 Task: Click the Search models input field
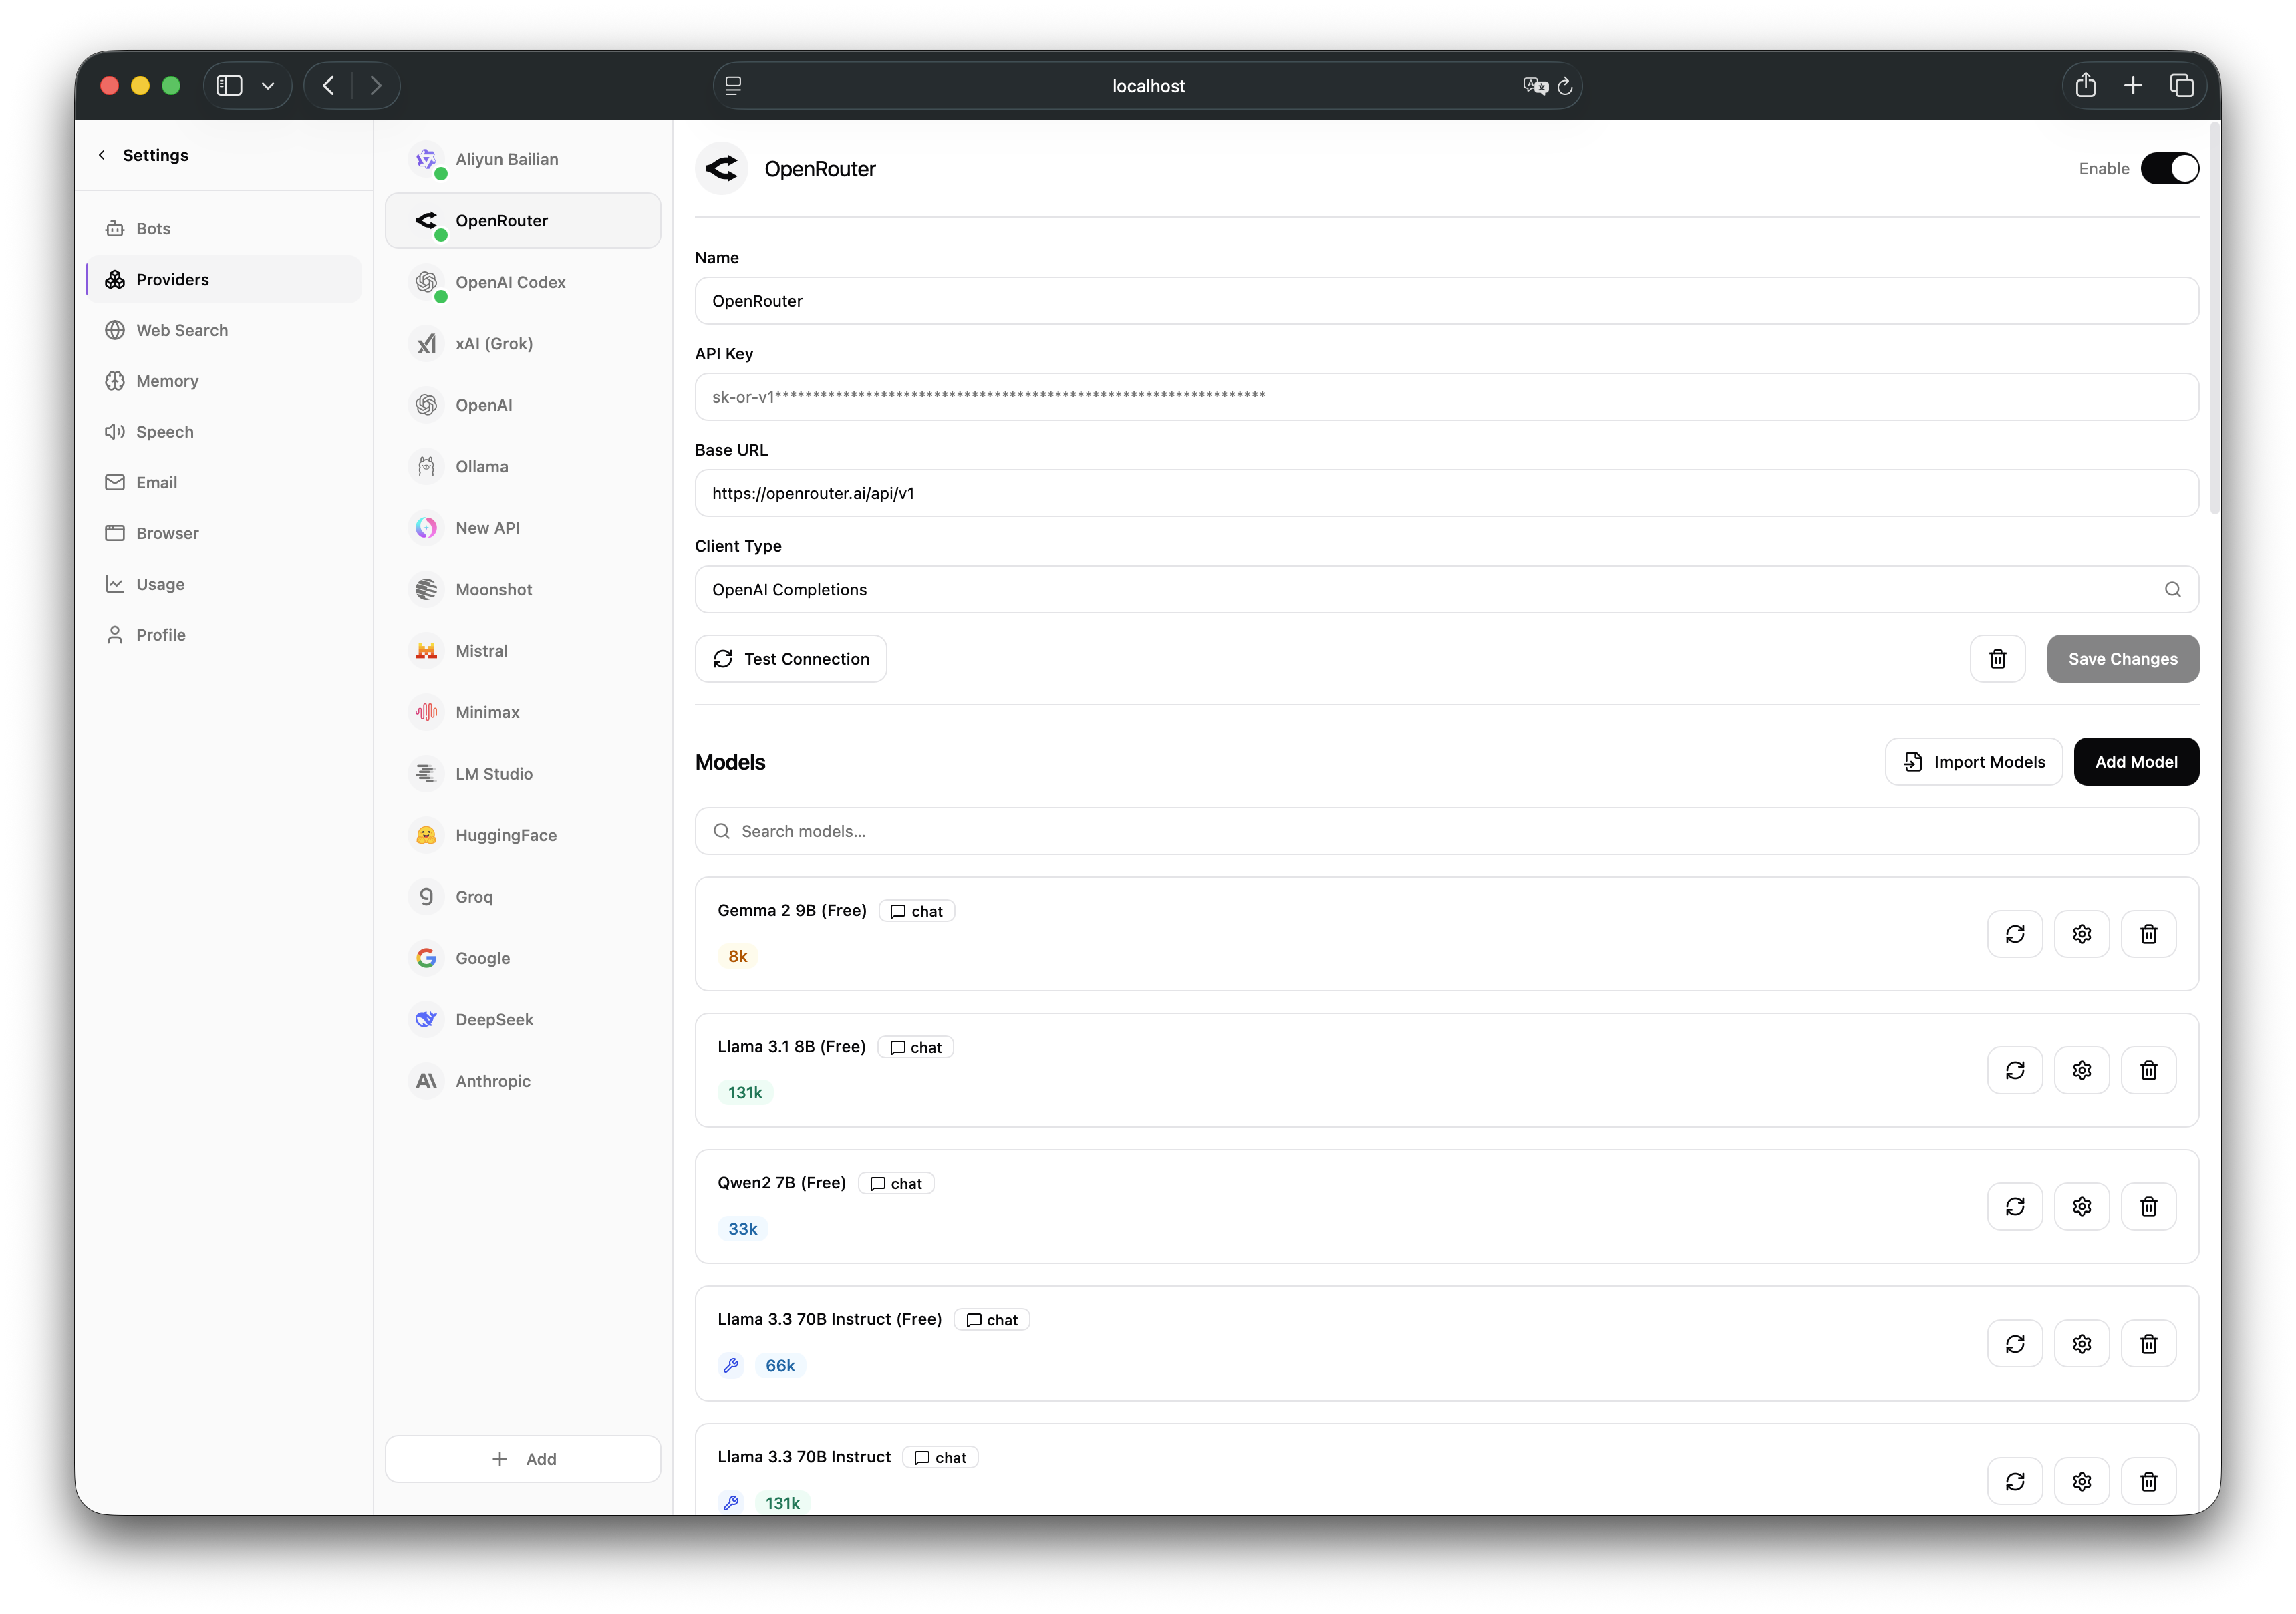(1446, 832)
